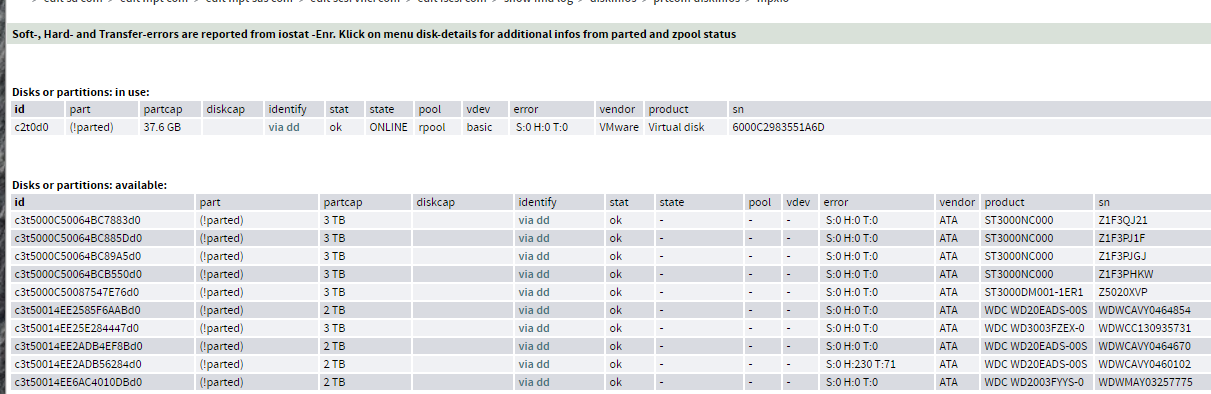
Task: Select serial number 6000C2983551A6D
Action: [778, 128]
